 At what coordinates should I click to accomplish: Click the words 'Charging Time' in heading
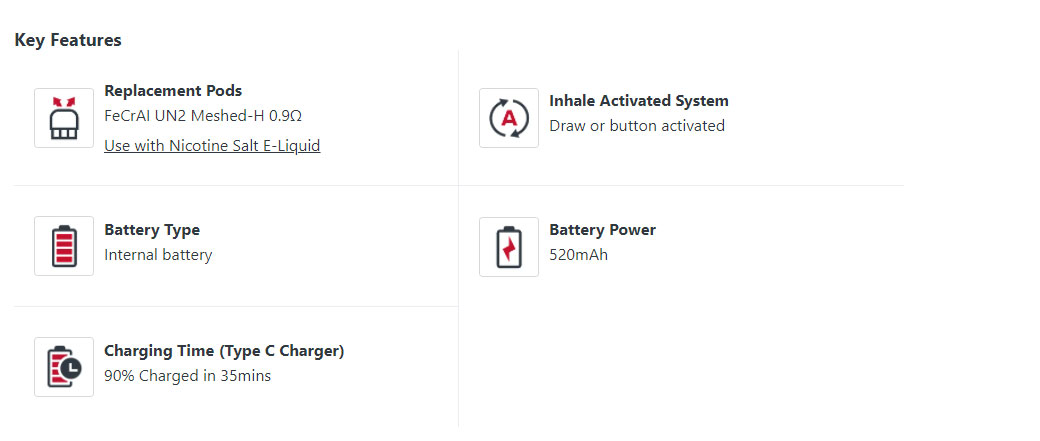pyautogui.click(x=159, y=351)
